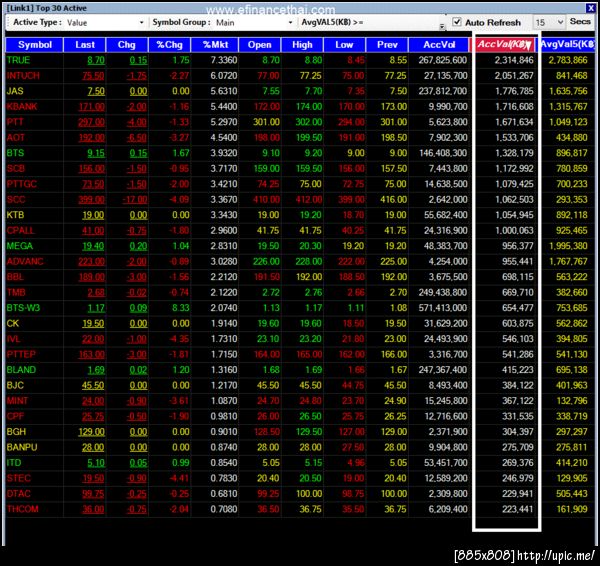Click TRUE's last price 8.70
The height and width of the screenshot is (566, 600).
point(96,60)
